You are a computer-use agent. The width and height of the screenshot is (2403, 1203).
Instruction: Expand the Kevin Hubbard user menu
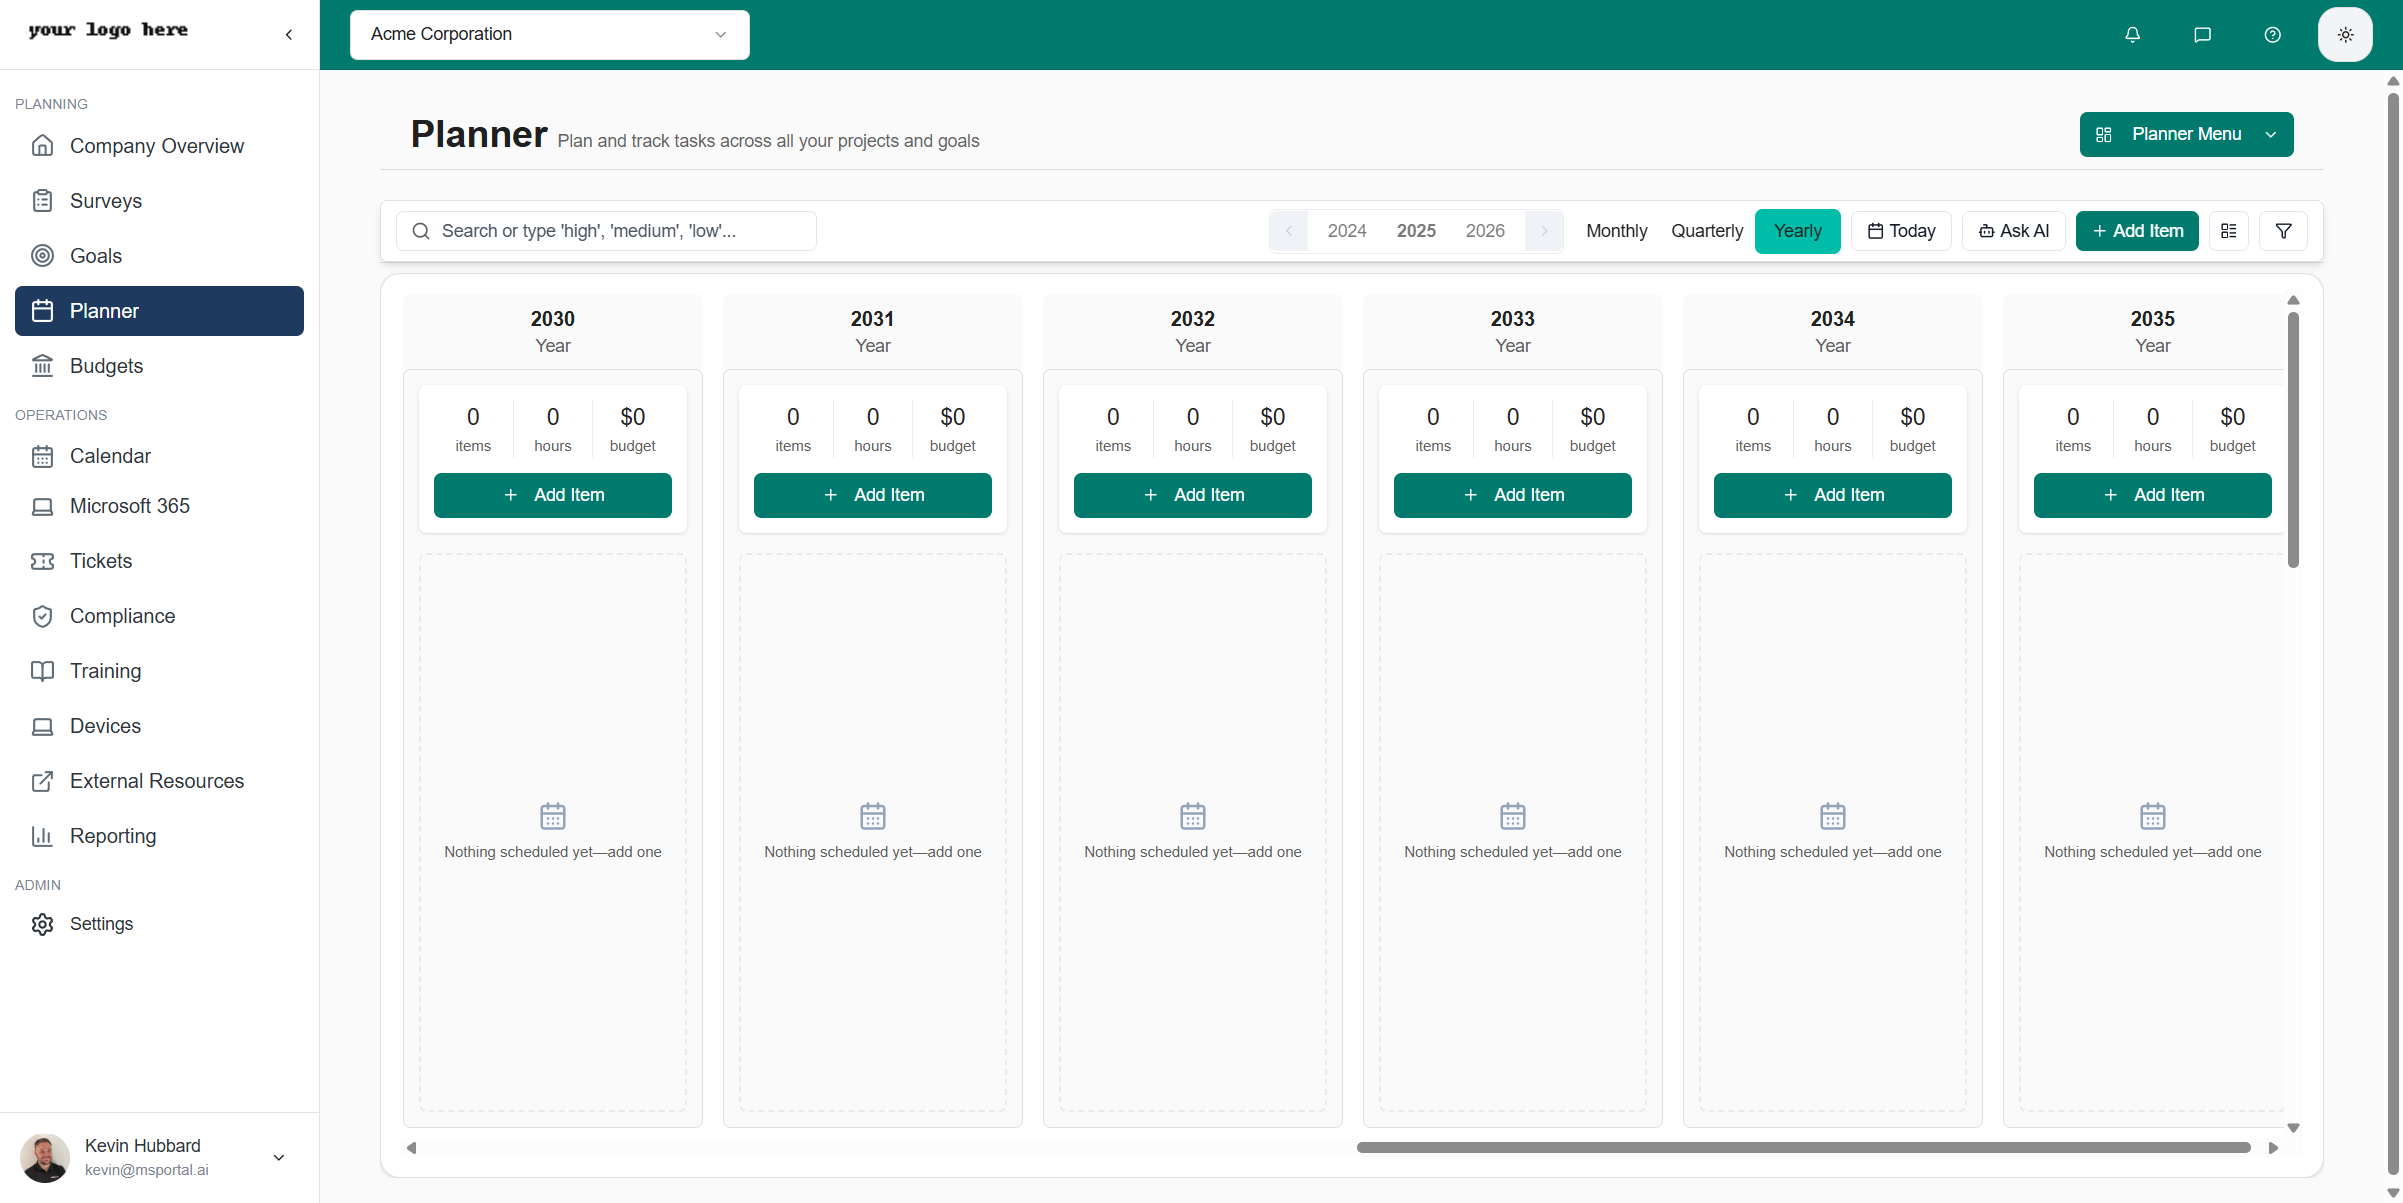pyautogui.click(x=279, y=1157)
